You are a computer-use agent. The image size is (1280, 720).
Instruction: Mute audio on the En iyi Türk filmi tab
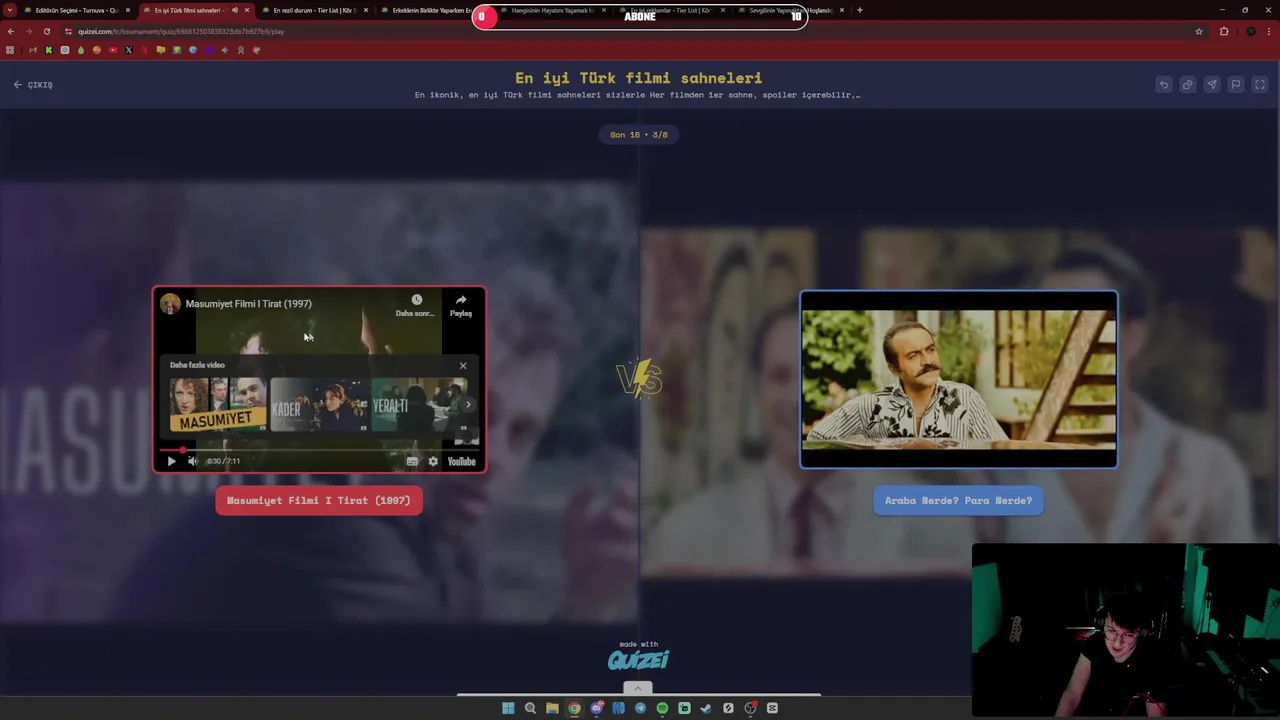235,10
